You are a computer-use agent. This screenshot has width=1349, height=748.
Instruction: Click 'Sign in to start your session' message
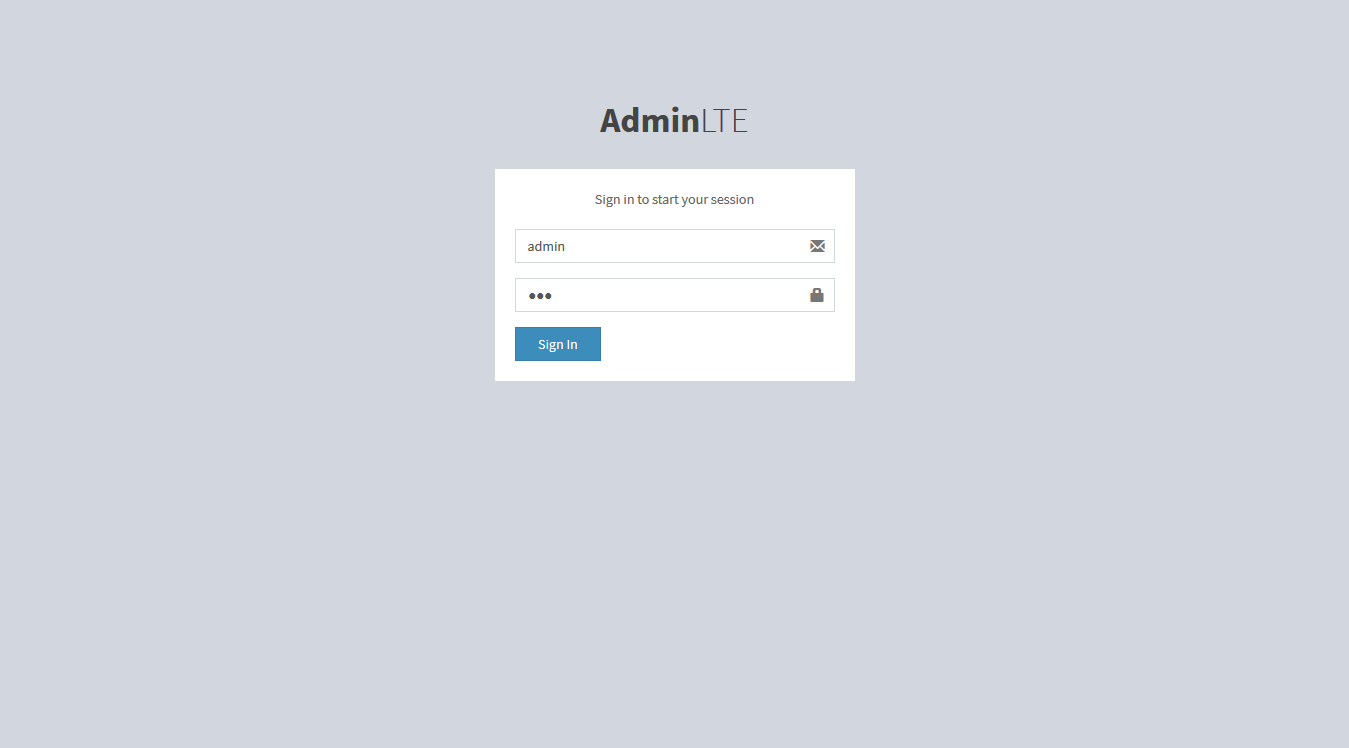[674, 199]
